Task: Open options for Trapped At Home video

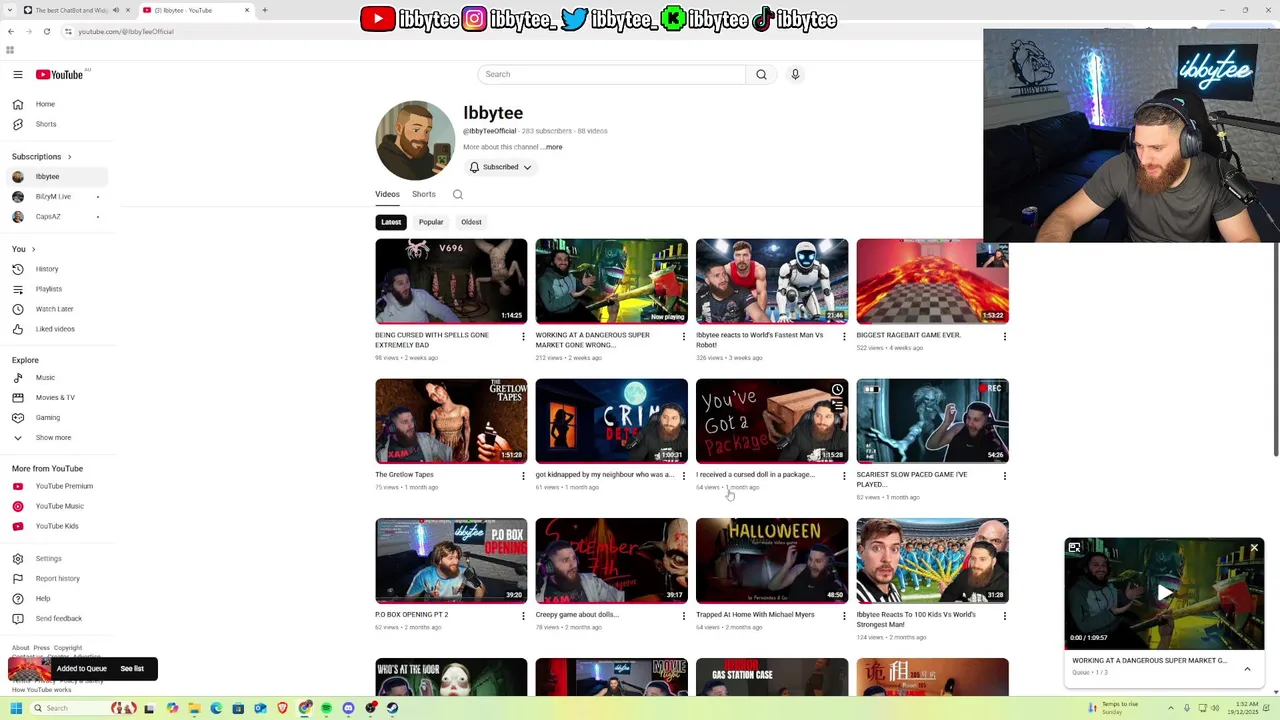Action: coord(844,616)
